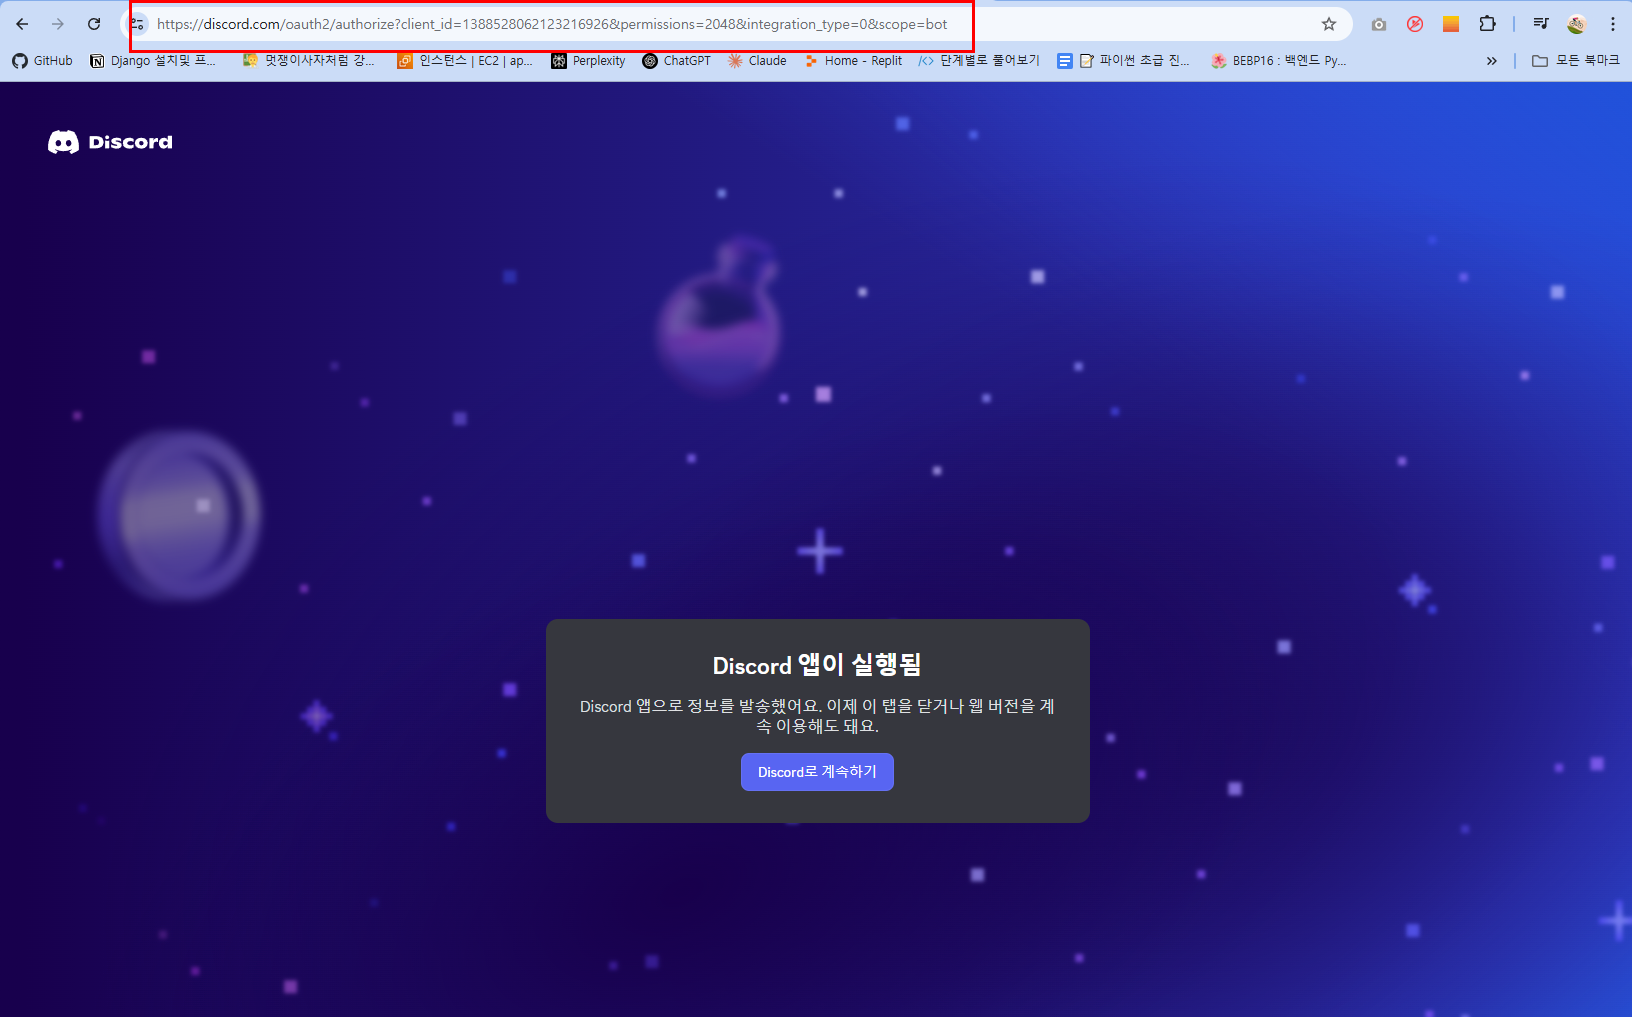Click the browser forward arrow

58,24
